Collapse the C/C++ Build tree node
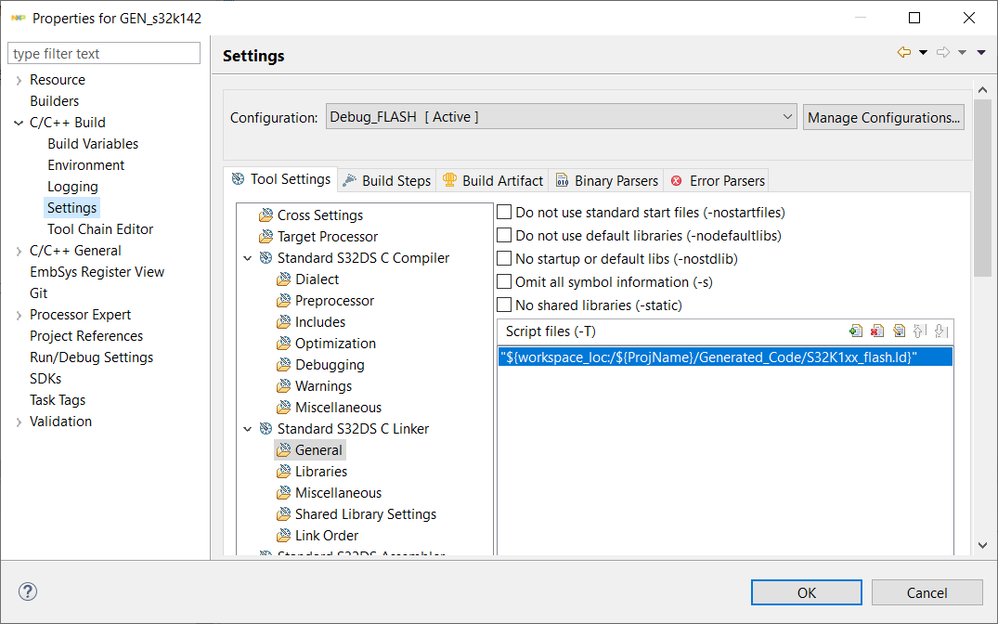Image resolution: width=998 pixels, height=624 pixels. pyautogui.click(x=19, y=123)
